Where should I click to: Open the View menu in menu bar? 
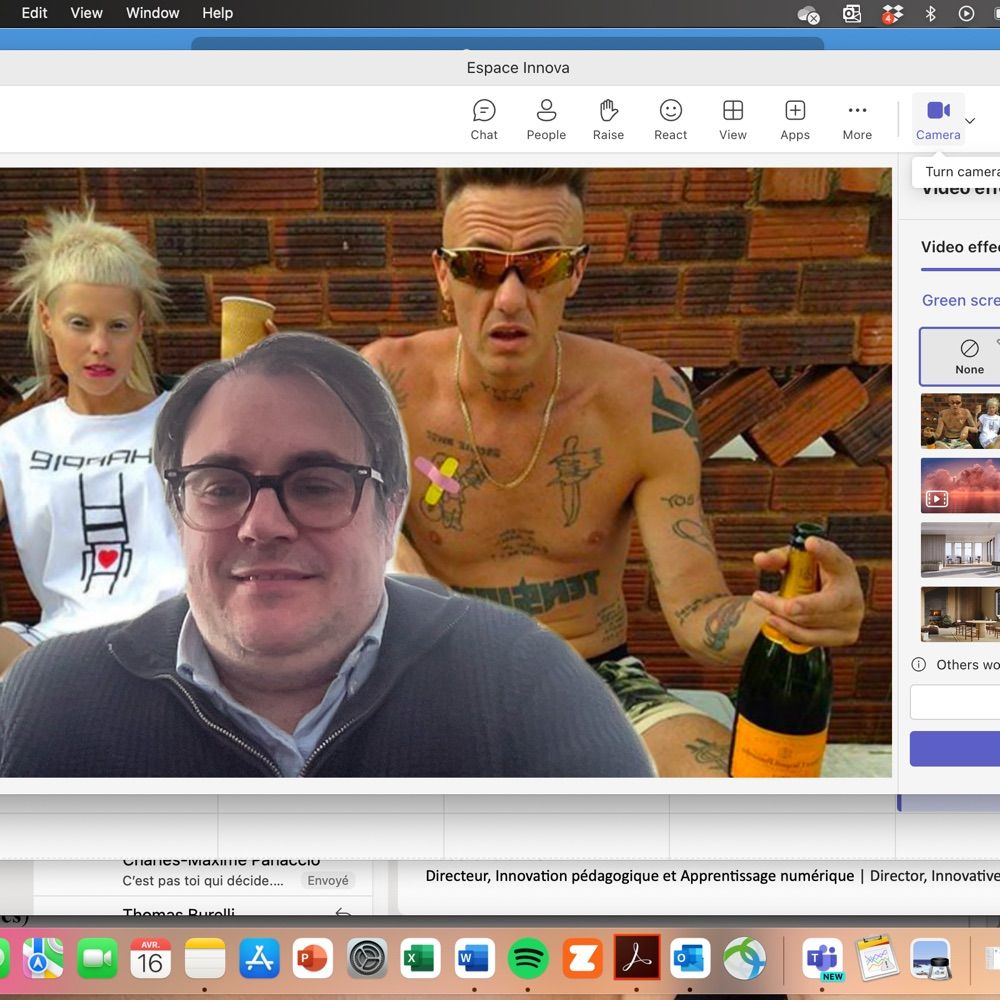pos(86,13)
